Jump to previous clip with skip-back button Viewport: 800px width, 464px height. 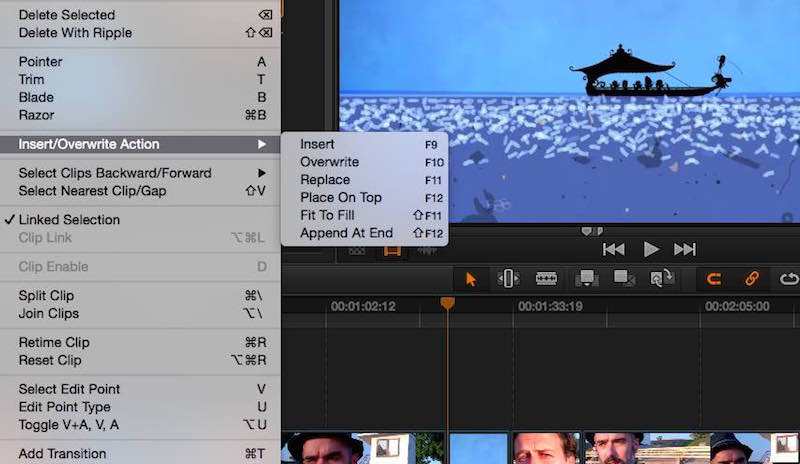[x=613, y=249]
